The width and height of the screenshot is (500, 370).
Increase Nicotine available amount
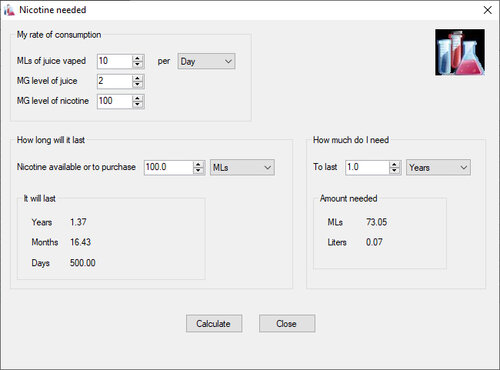pos(198,164)
